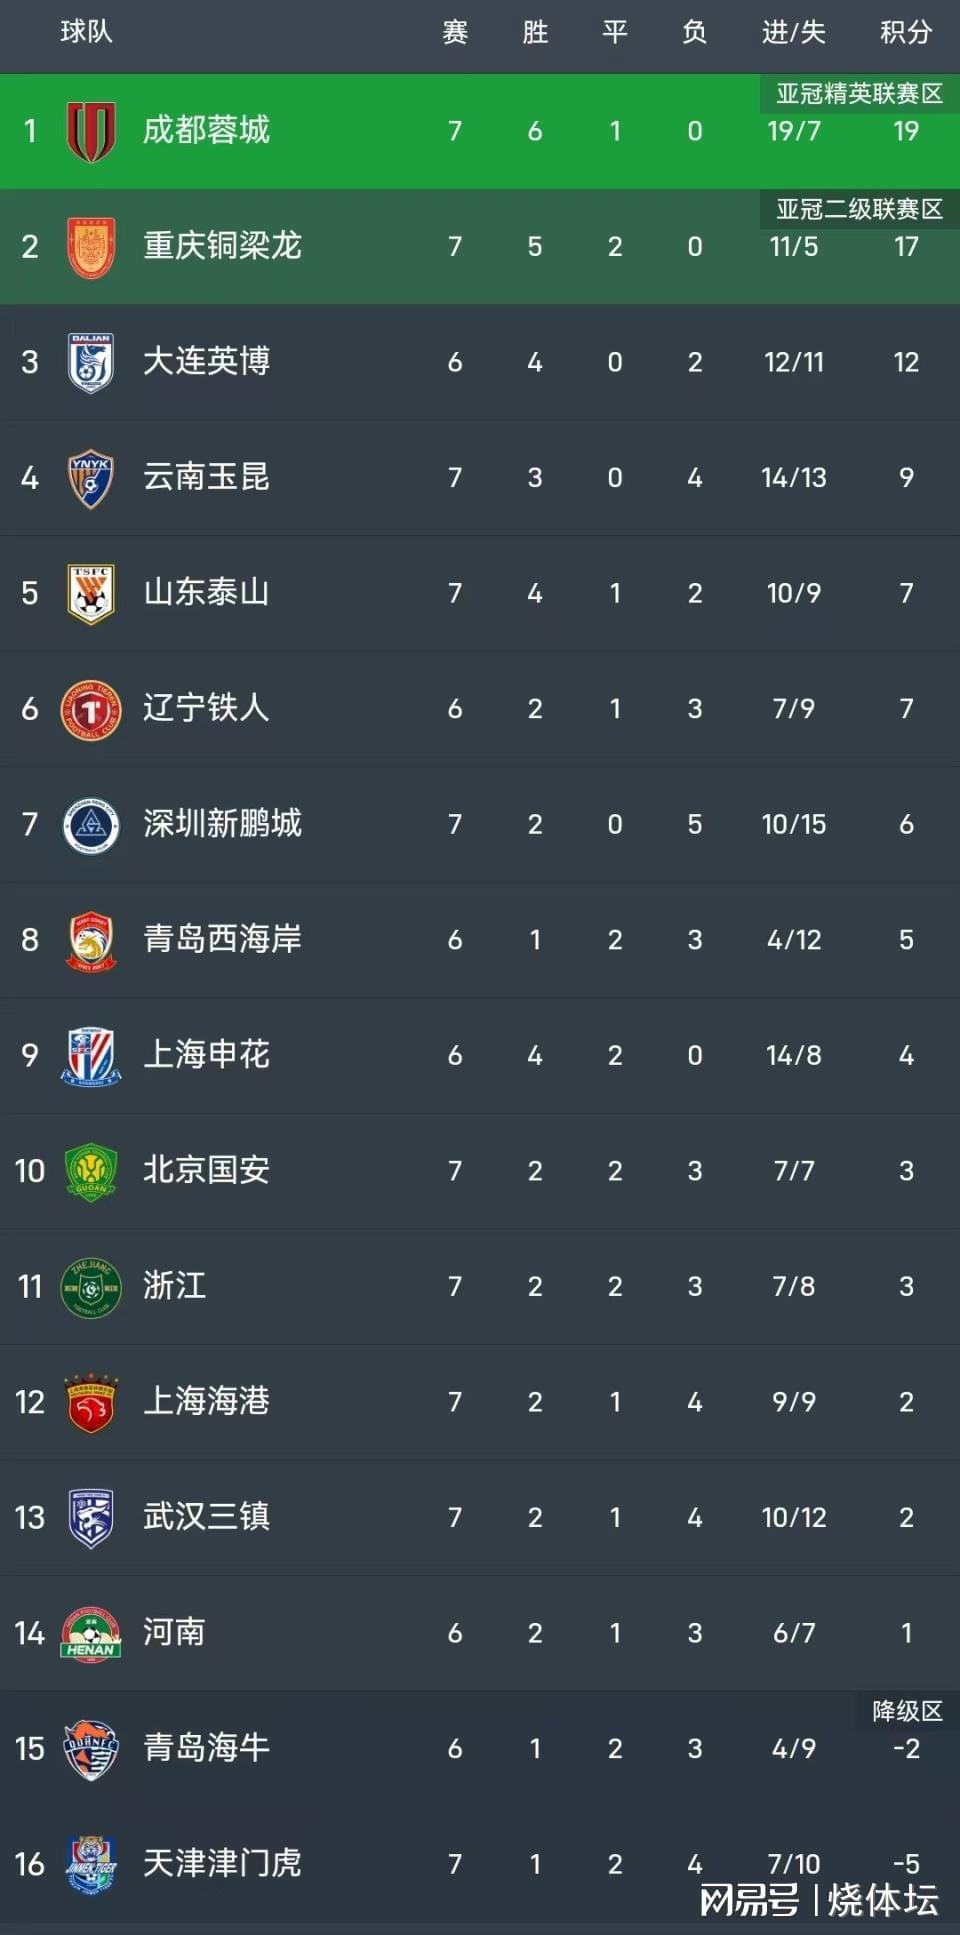Select the 积分 points column header

pyautogui.click(x=906, y=33)
